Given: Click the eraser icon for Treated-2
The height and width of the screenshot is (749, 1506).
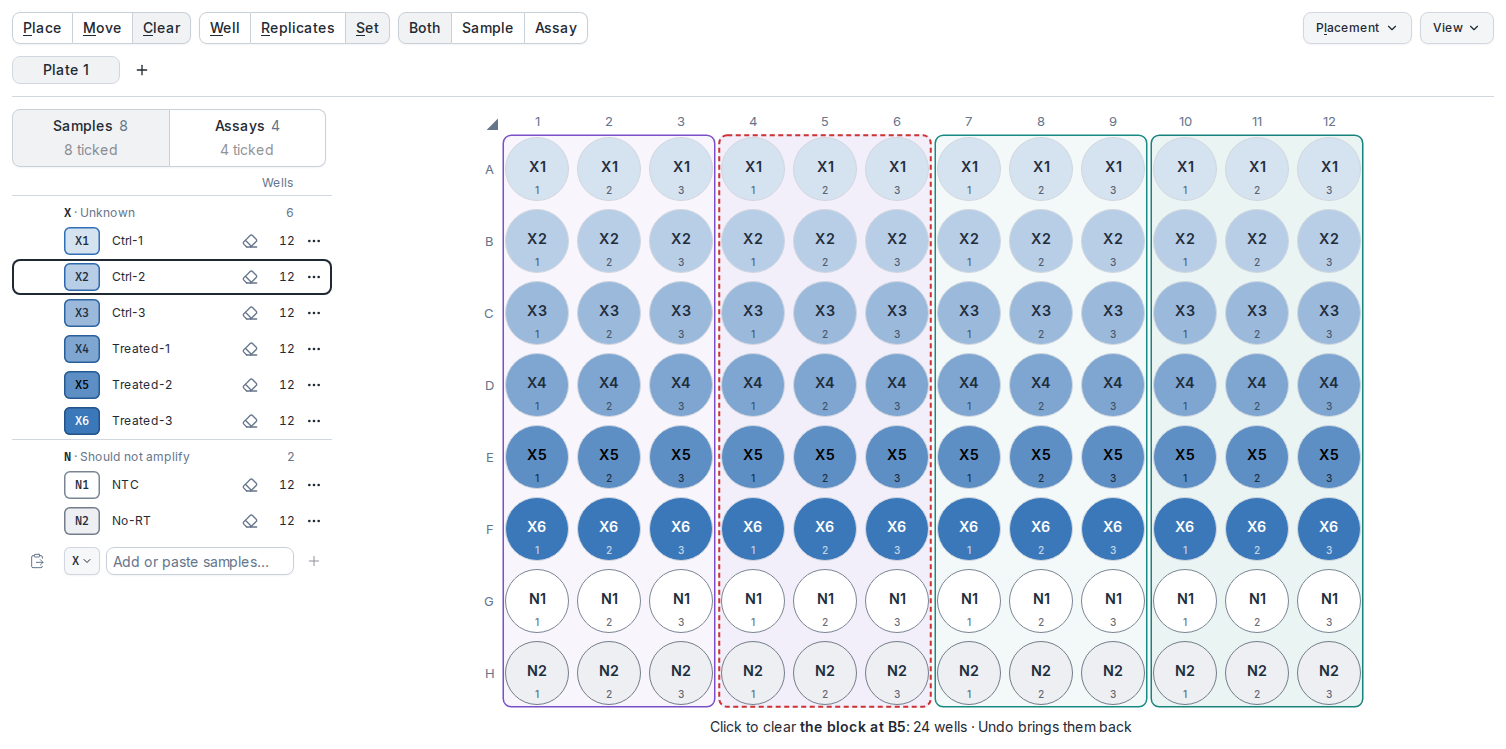Looking at the screenshot, I should pyautogui.click(x=250, y=385).
